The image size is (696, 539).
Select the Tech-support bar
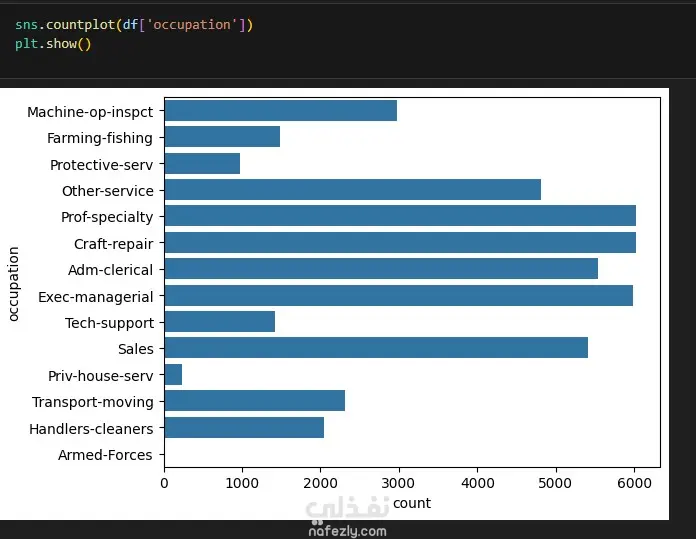(219, 322)
